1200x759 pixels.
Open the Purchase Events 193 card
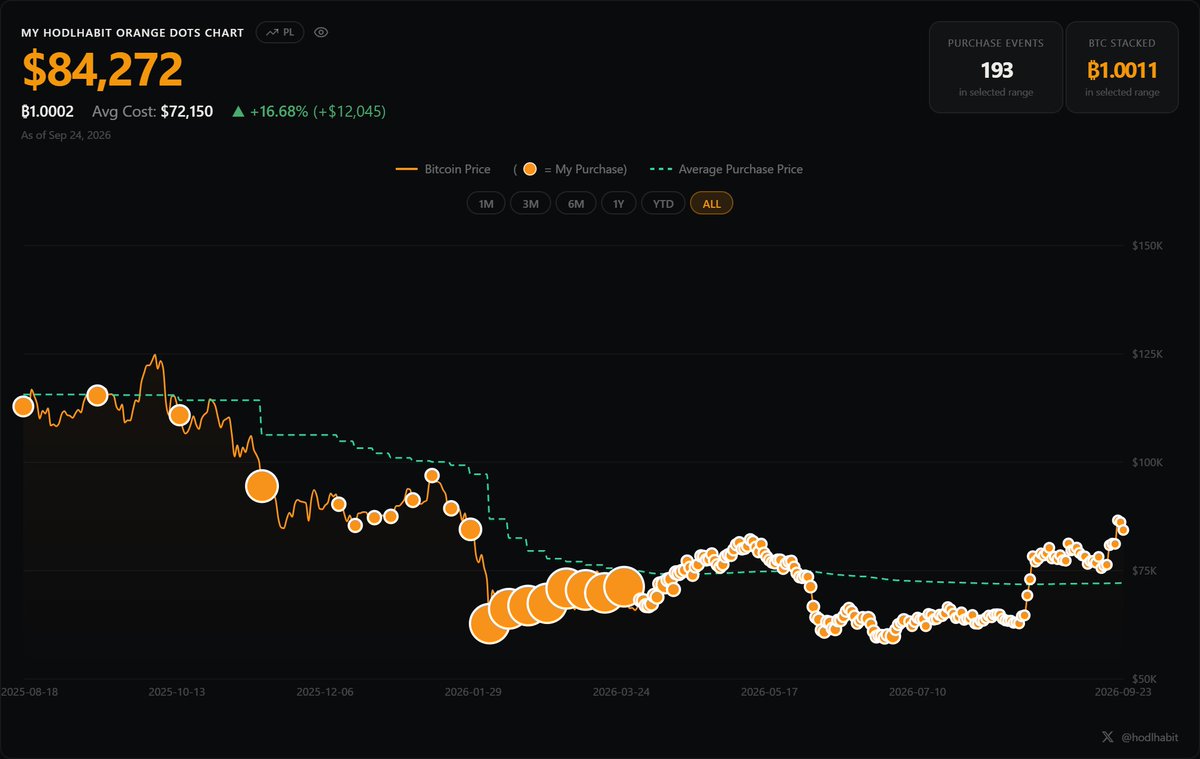(996, 67)
